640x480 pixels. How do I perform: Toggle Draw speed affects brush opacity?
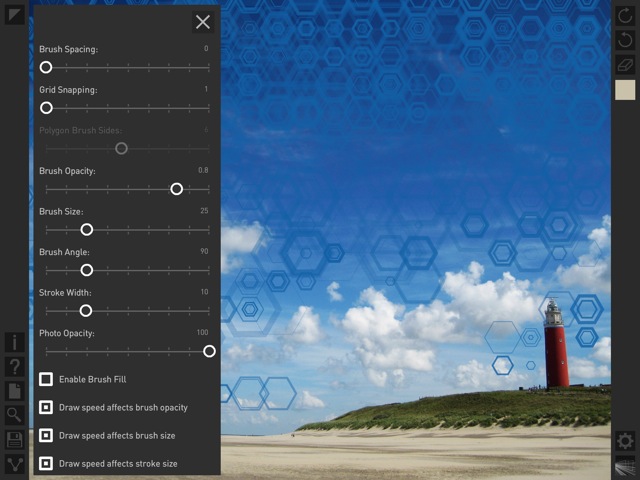(x=46, y=408)
